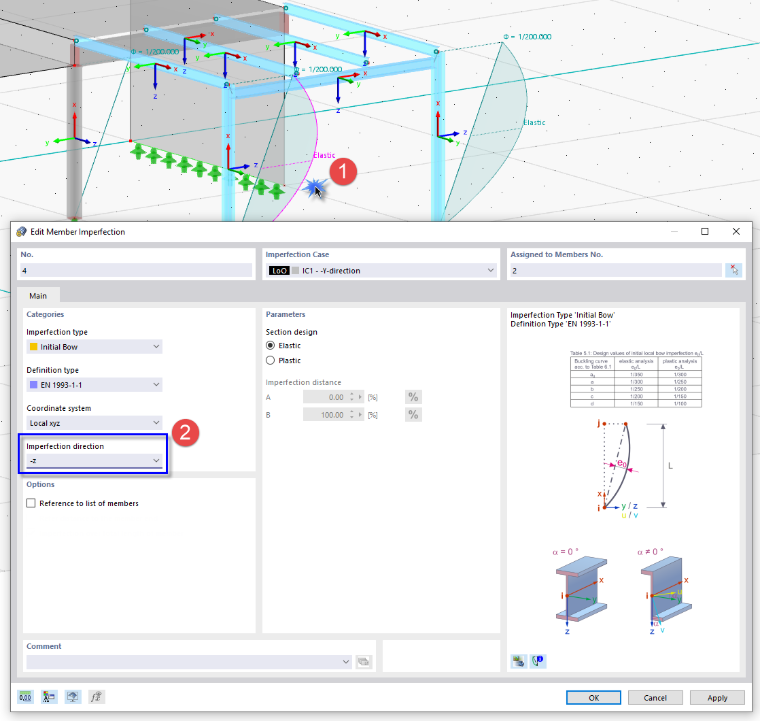Maximize the Edit Member Imperfection dialog
The image size is (760, 721).
tap(705, 232)
